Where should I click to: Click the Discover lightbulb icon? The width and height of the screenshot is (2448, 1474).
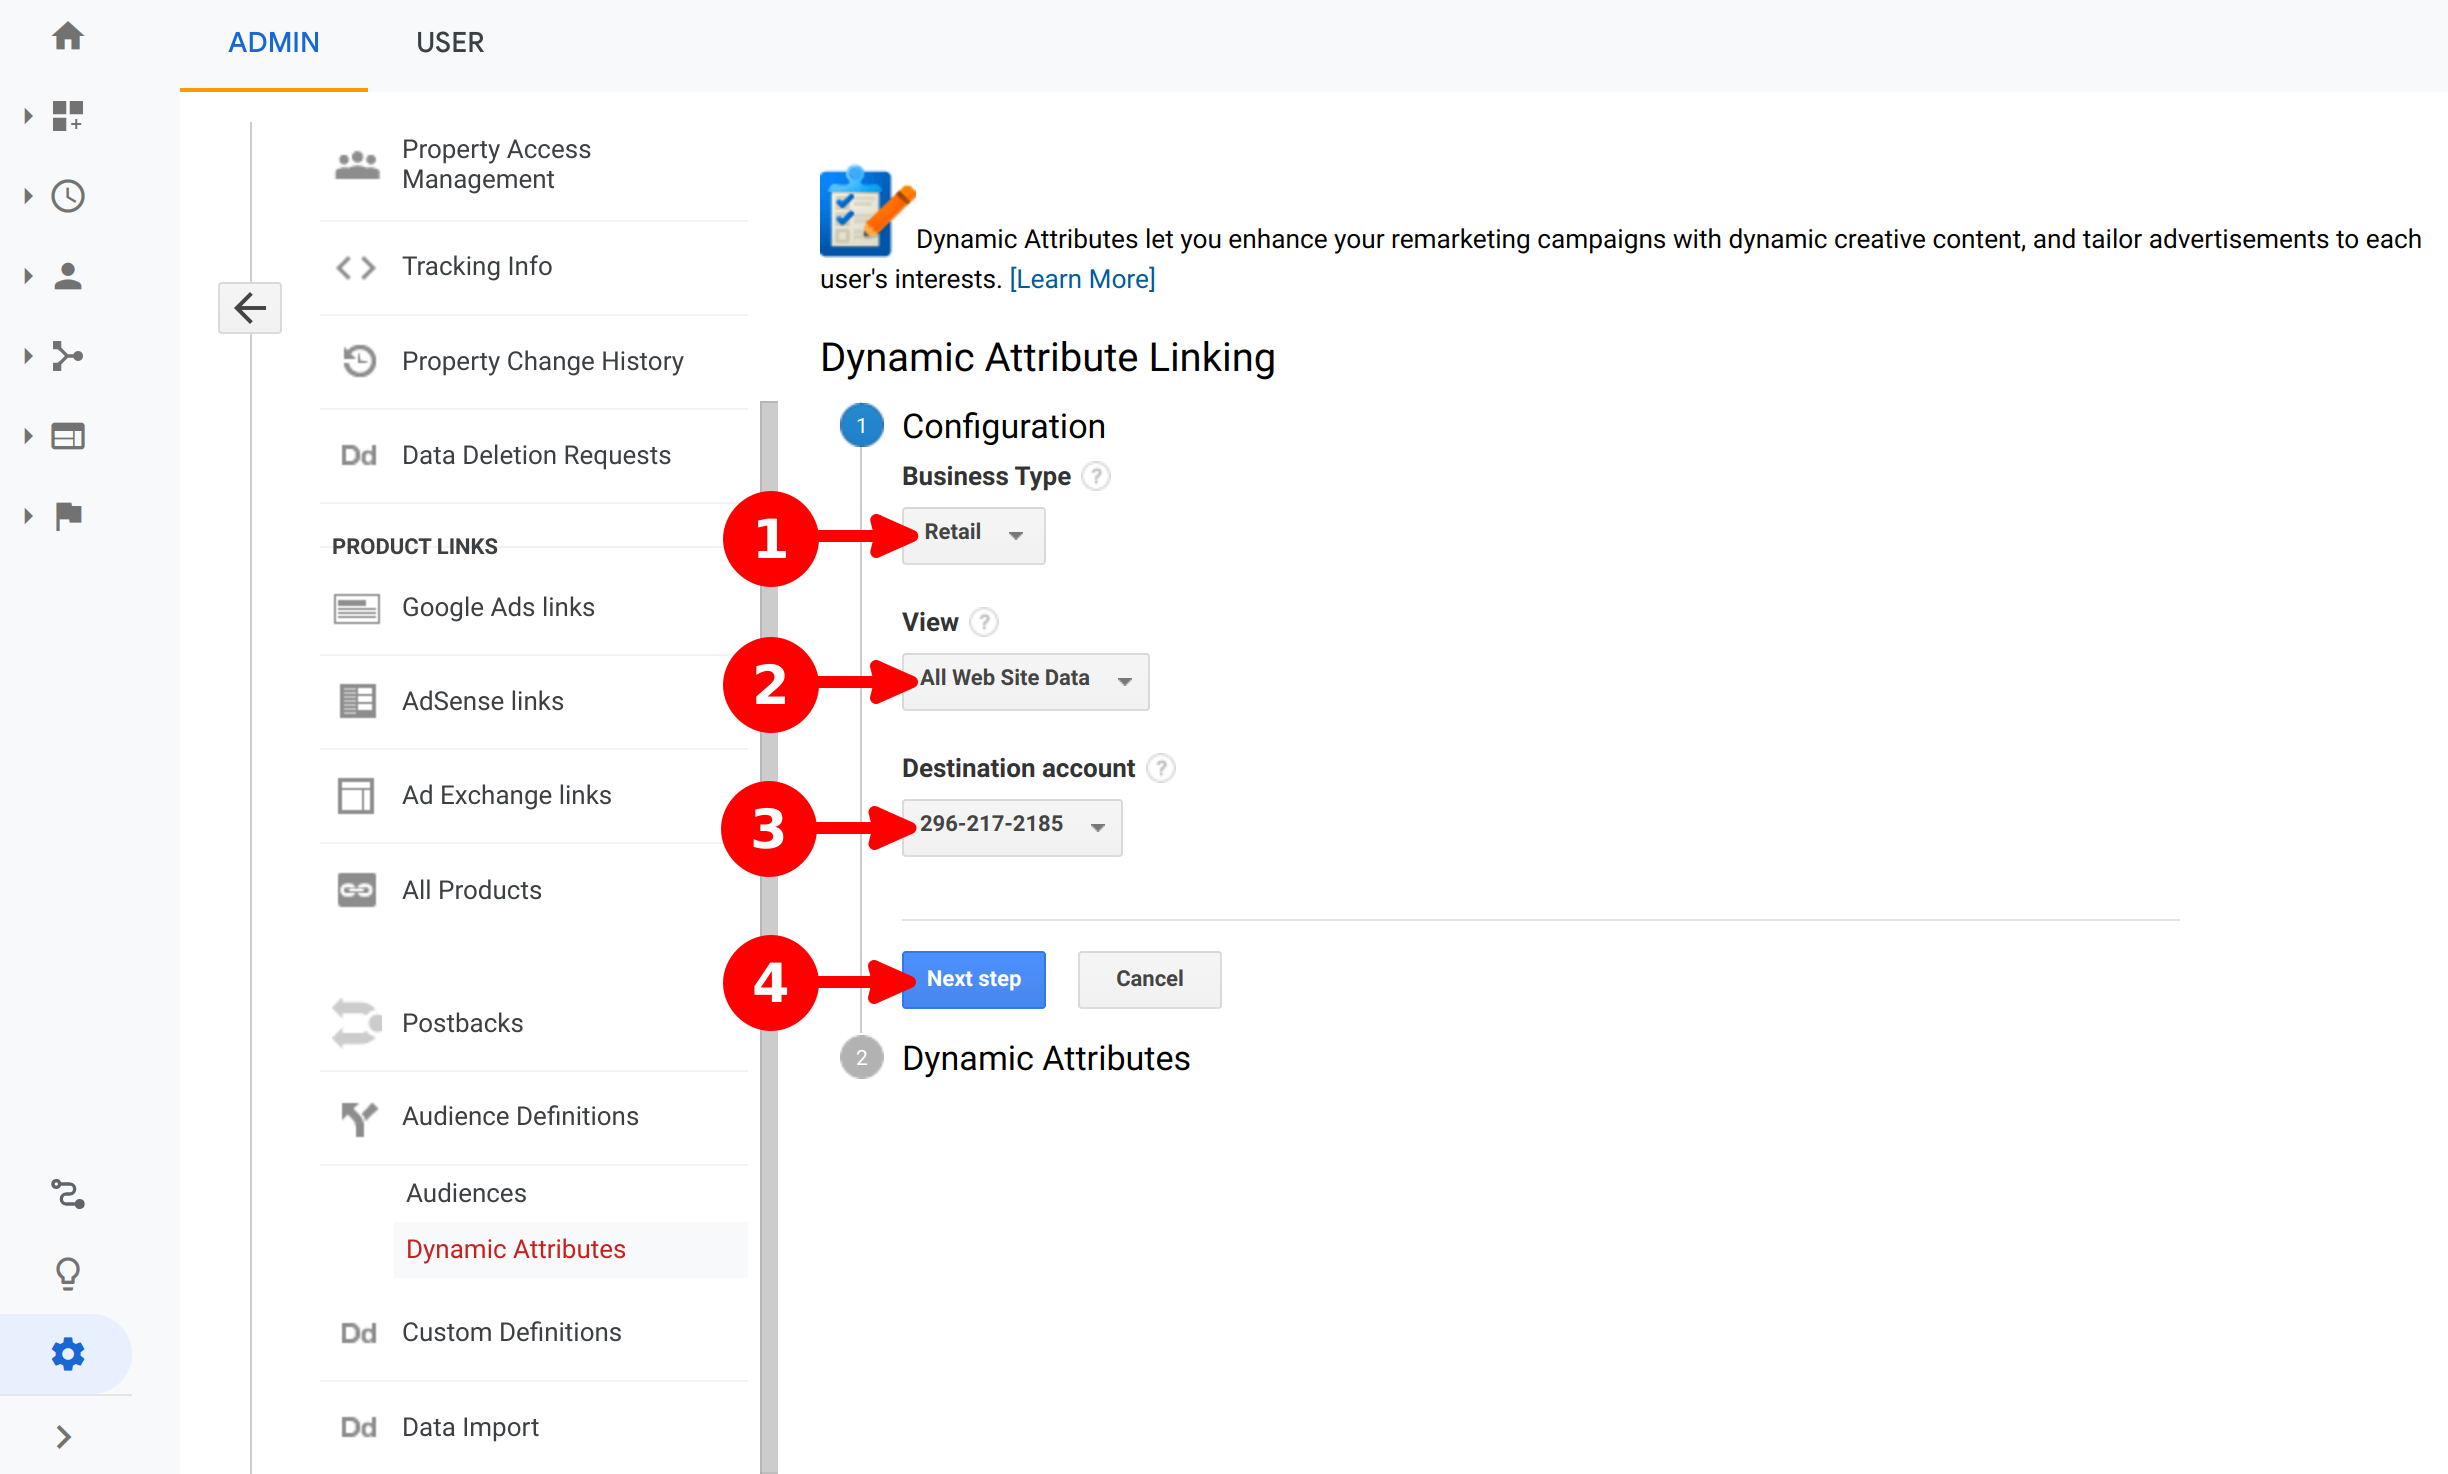point(68,1273)
